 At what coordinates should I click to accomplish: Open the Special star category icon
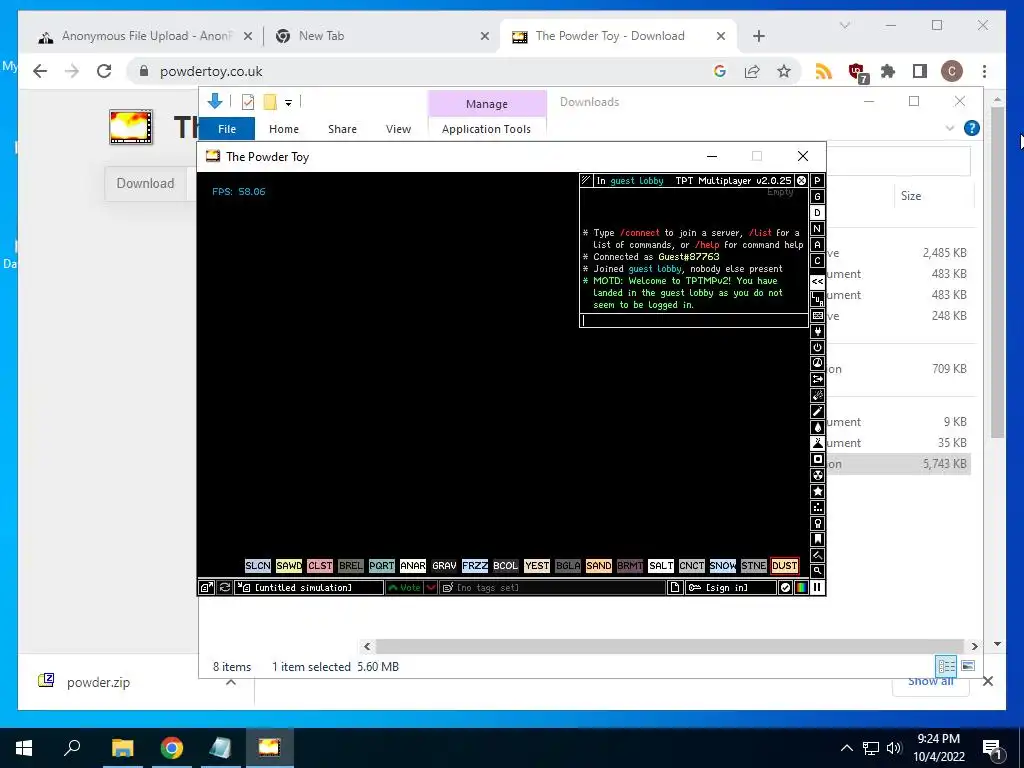[817, 491]
